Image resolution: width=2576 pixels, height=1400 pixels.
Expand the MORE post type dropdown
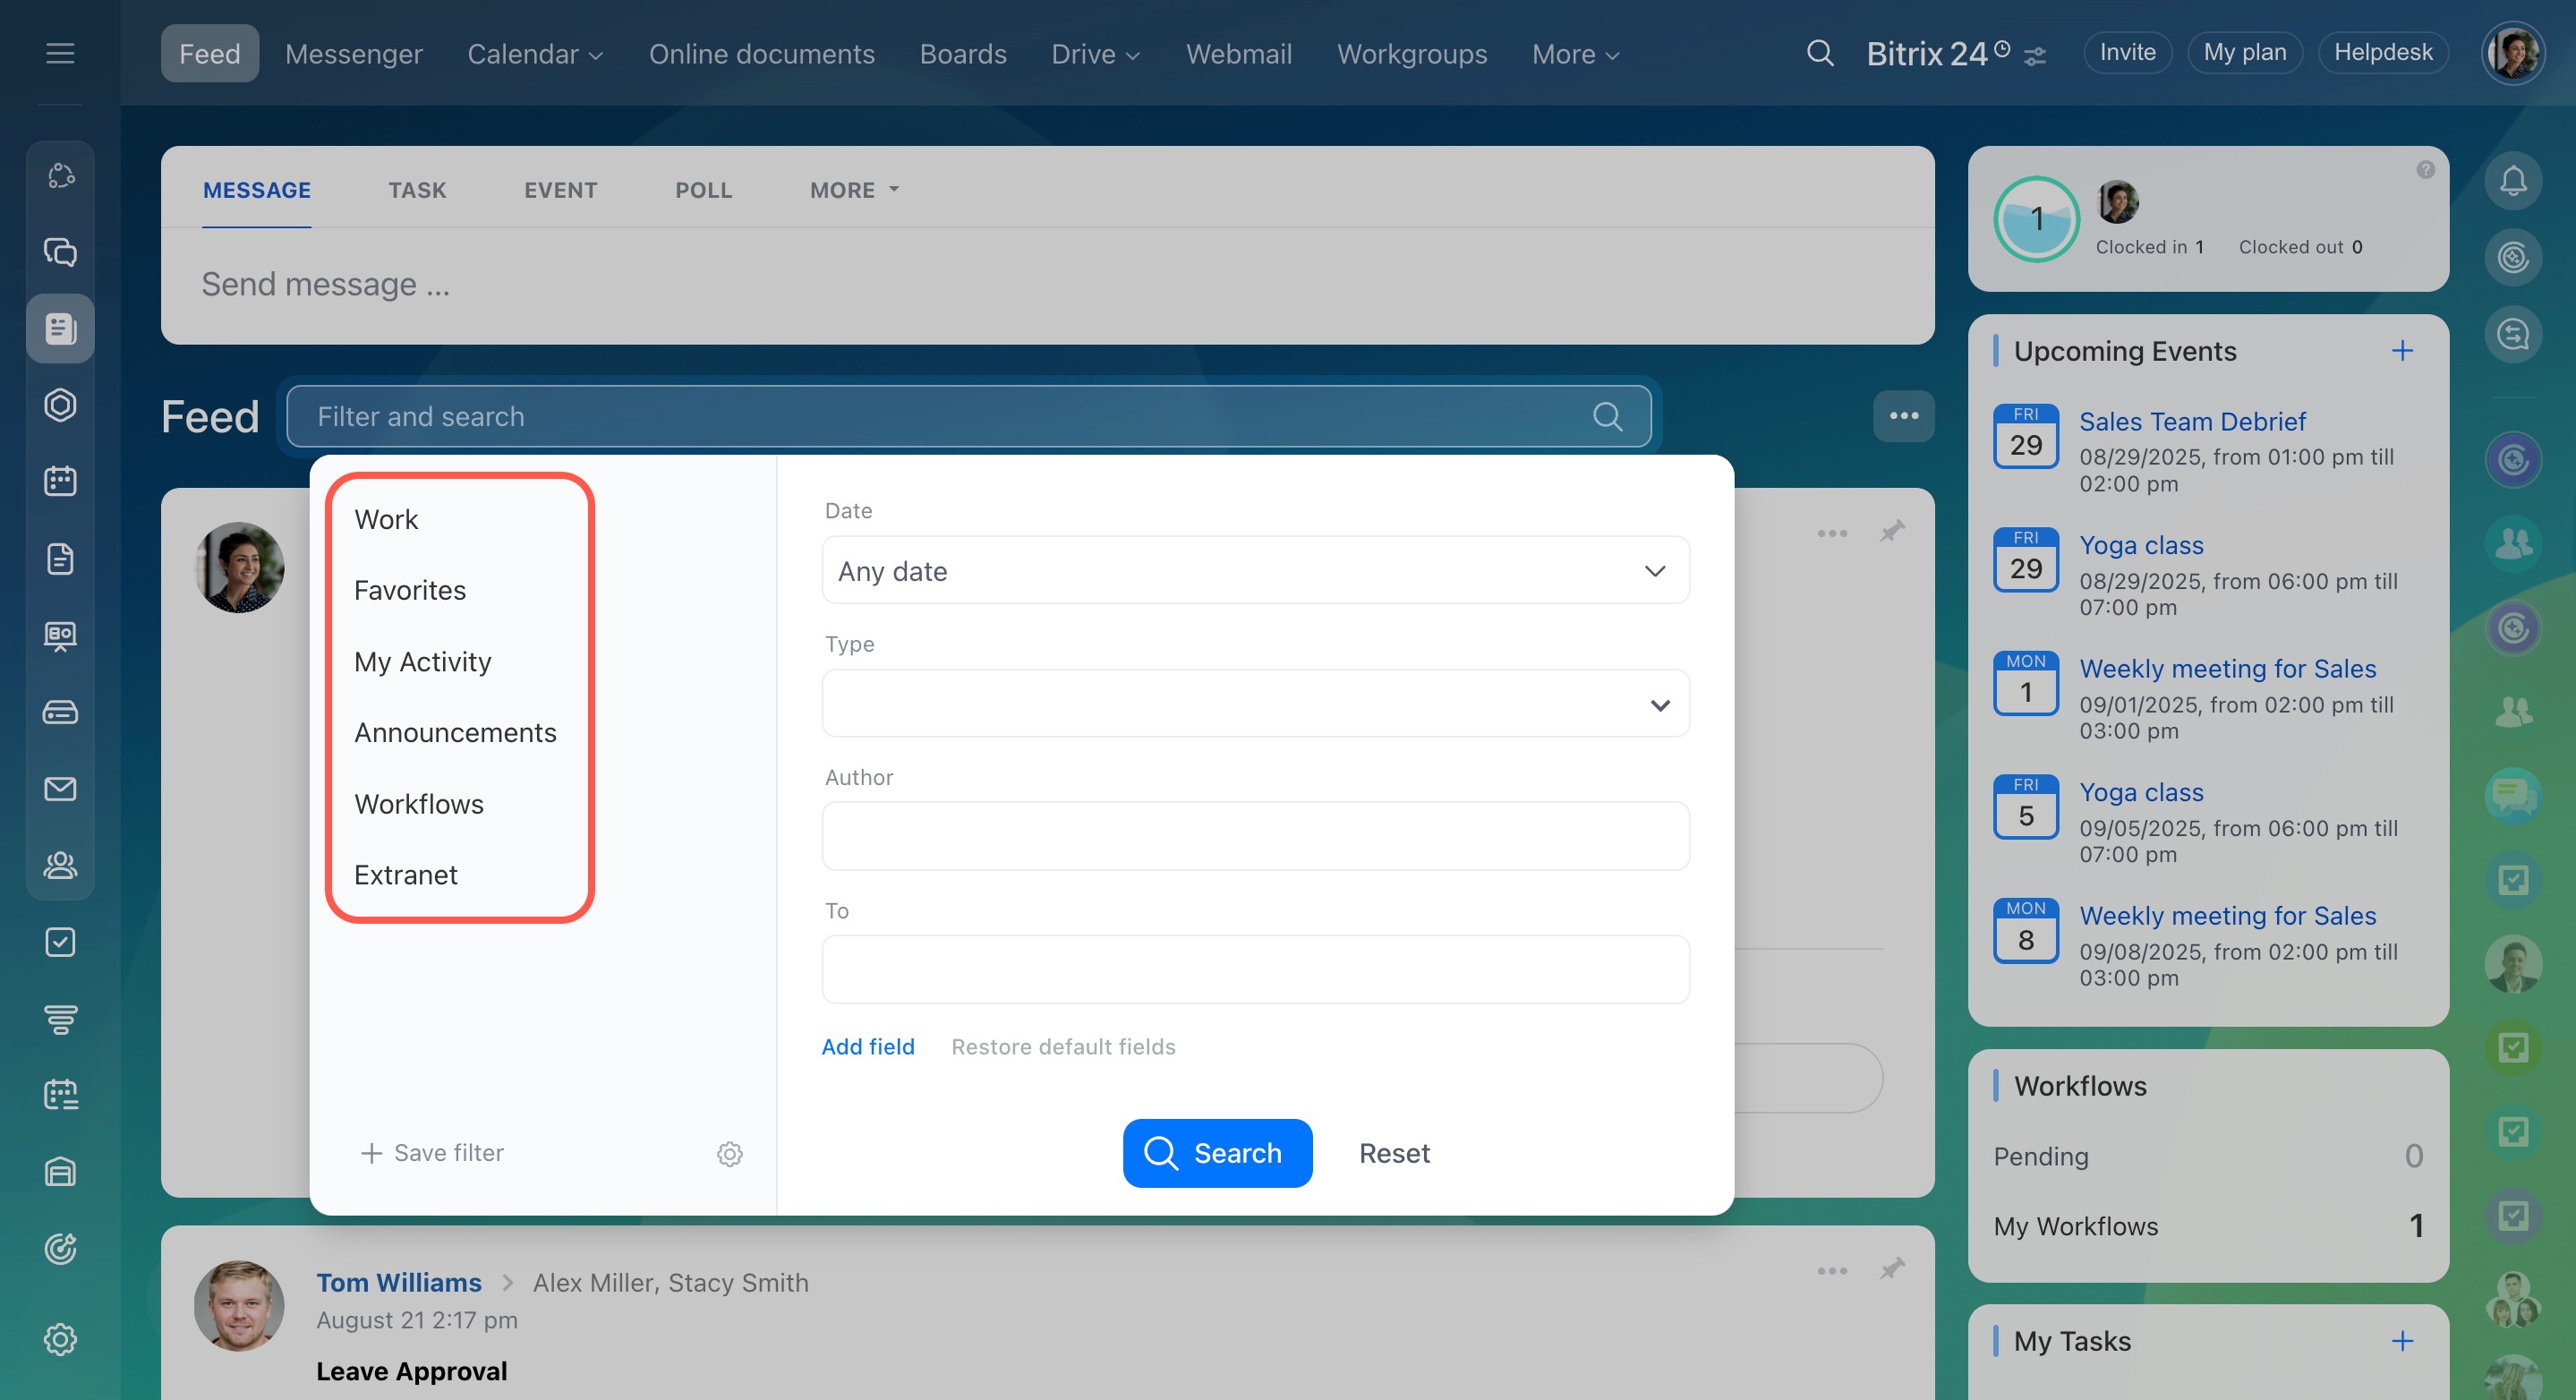(x=854, y=190)
